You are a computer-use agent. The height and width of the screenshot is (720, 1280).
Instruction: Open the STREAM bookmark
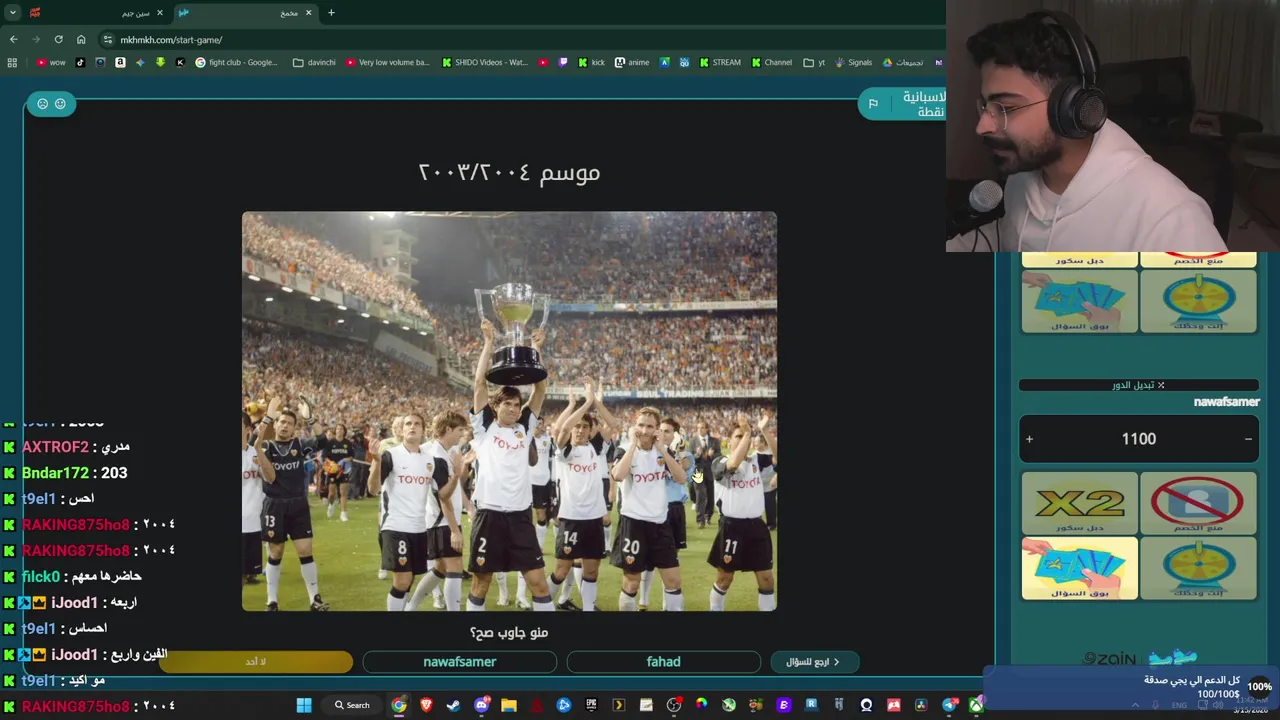[720, 62]
